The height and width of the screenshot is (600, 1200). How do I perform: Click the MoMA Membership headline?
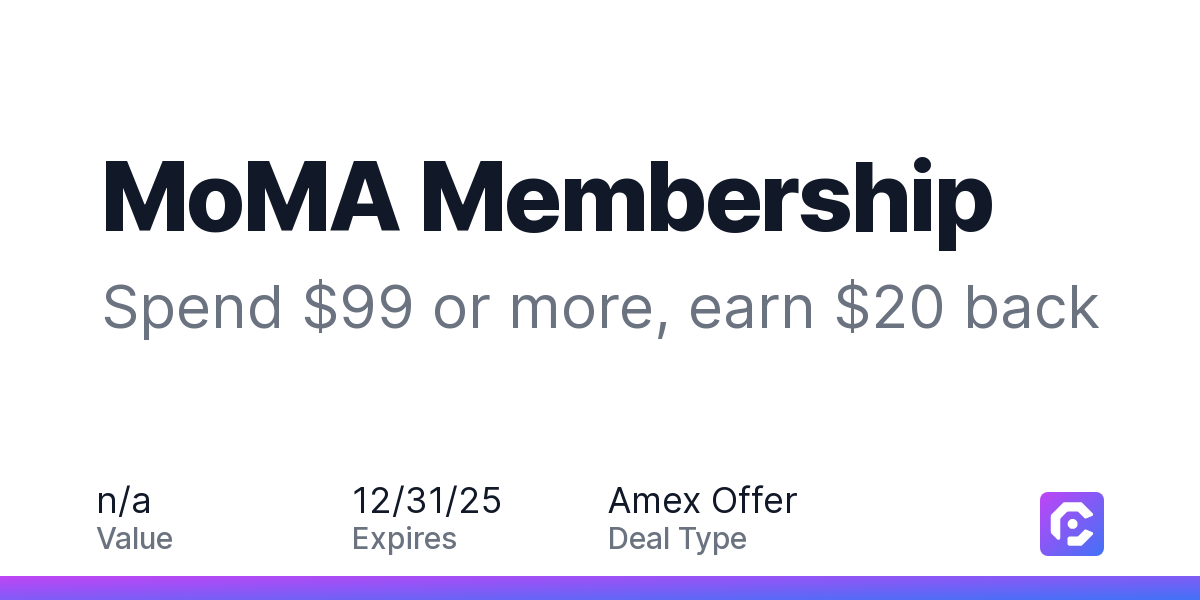click(x=547, y=200)
